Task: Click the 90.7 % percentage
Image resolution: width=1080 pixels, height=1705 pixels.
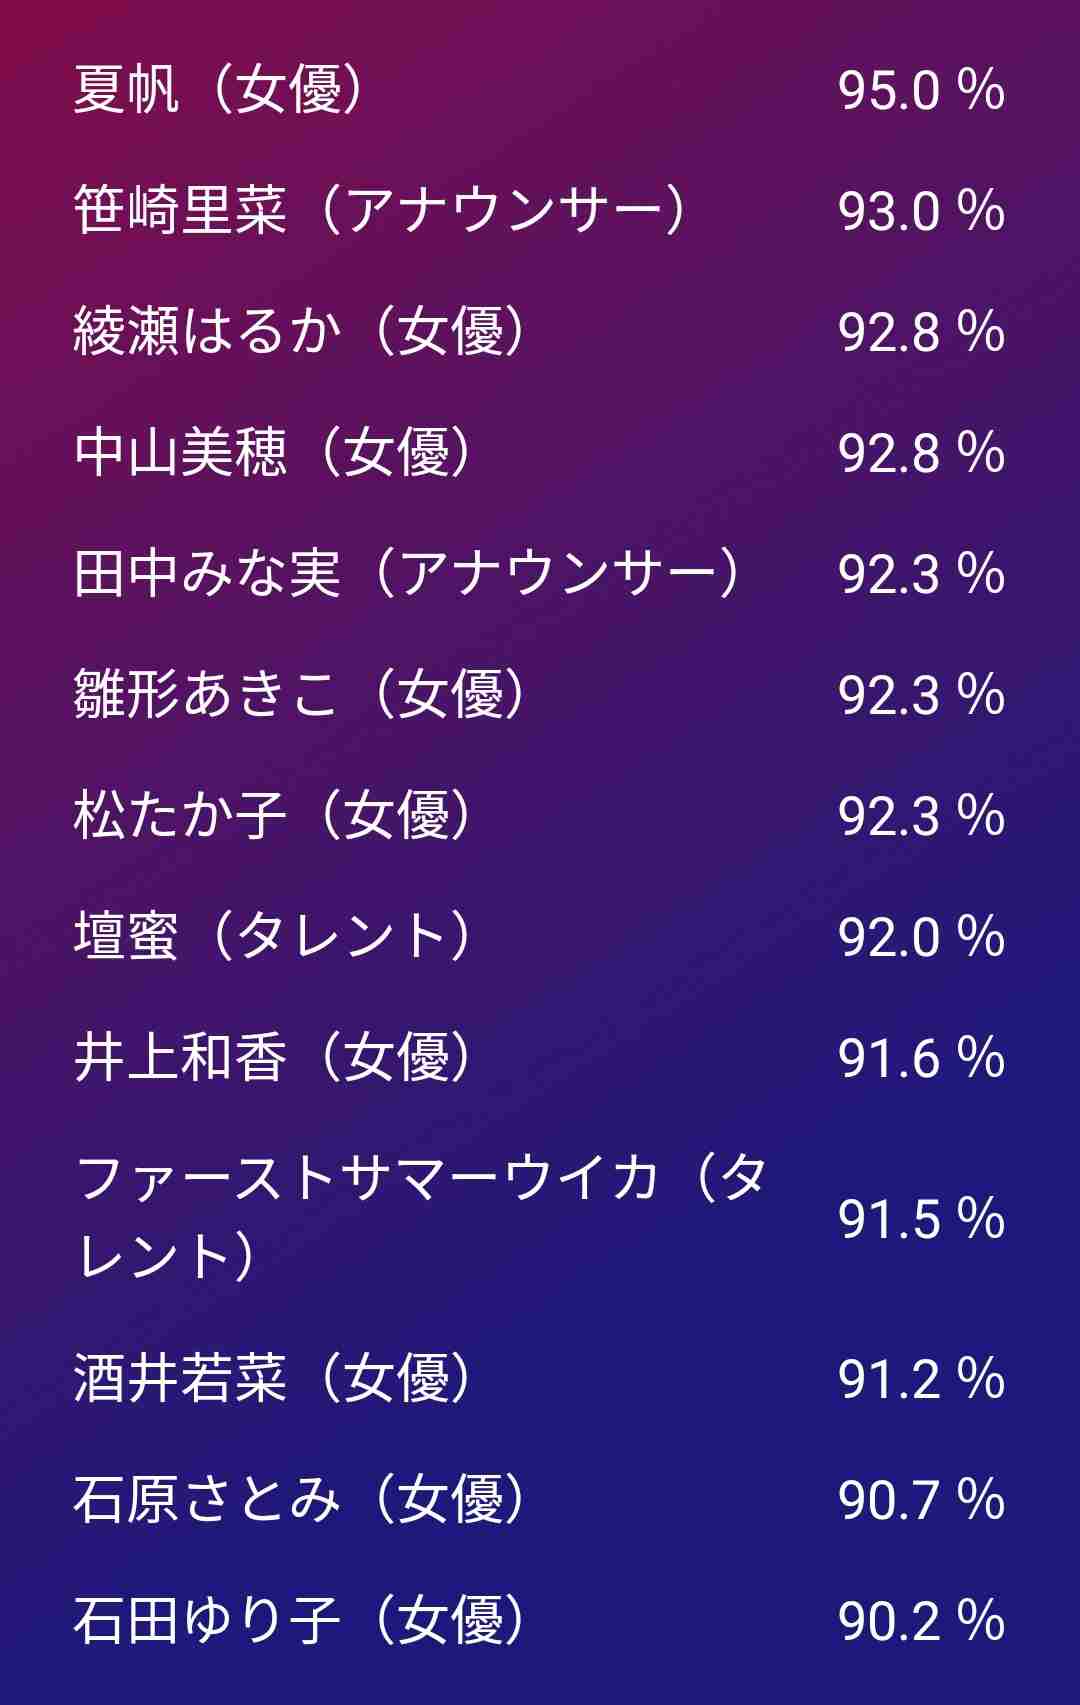Action: [921, 1500]
